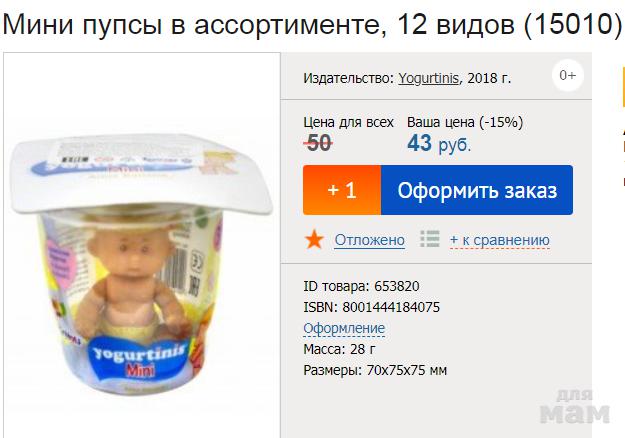This screenshot has height=438, width=625.
Task: Click the comparison list icon
Action: tap(430, 239)
